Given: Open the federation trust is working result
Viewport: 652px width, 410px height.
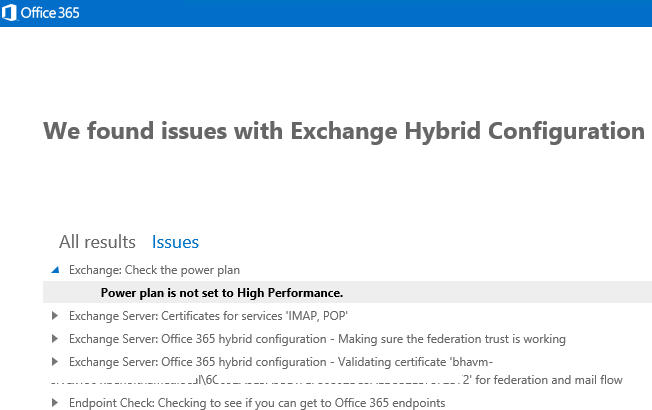Looking at the screenshot, I should coord(317,339).
